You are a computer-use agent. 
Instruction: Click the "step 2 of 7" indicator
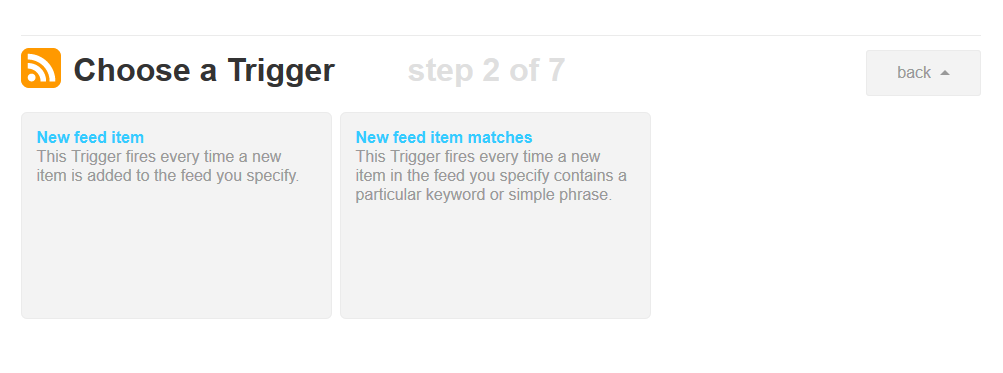click(x=486, y=70)
